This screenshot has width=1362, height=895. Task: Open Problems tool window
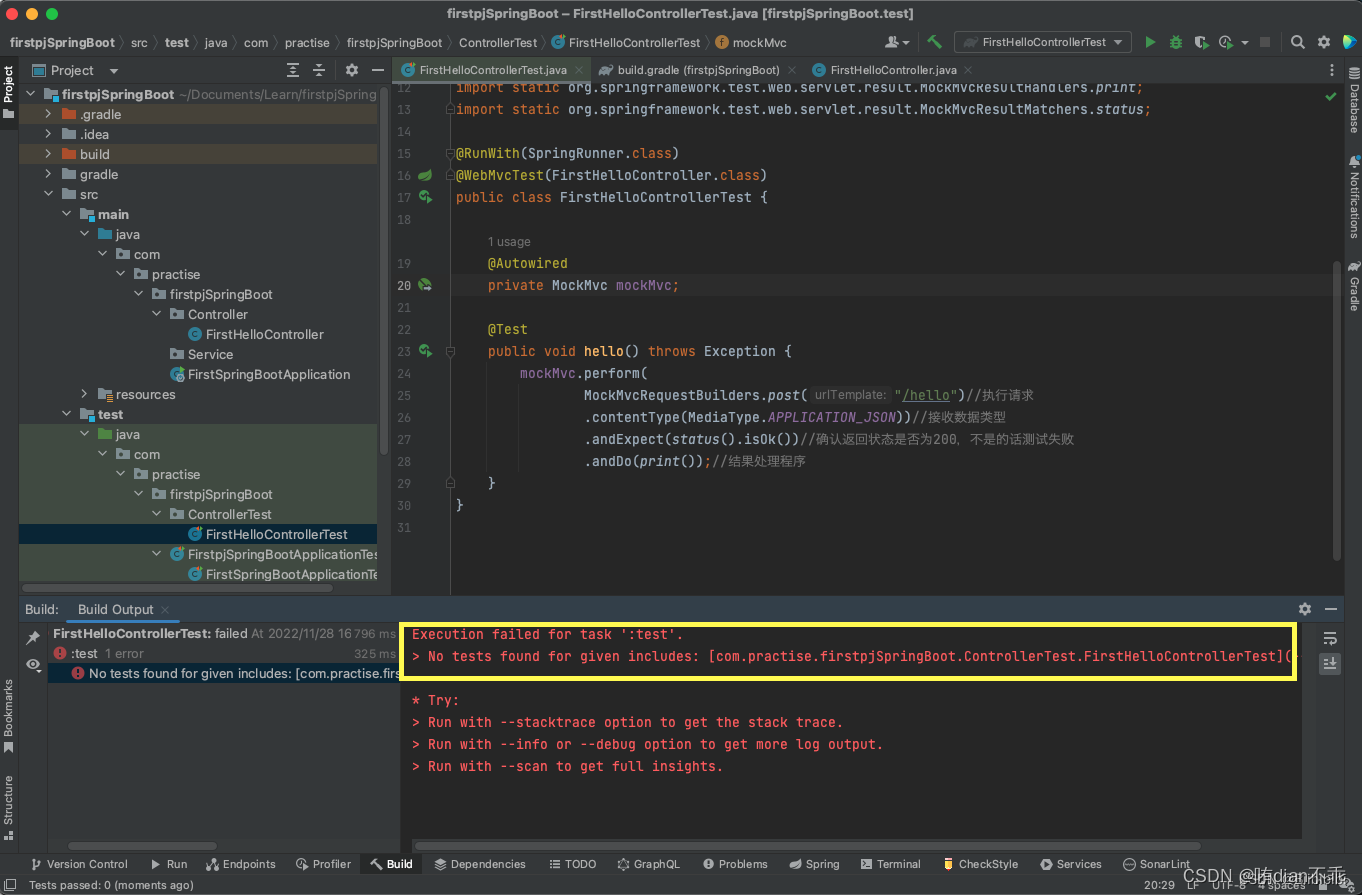point(735,864)
